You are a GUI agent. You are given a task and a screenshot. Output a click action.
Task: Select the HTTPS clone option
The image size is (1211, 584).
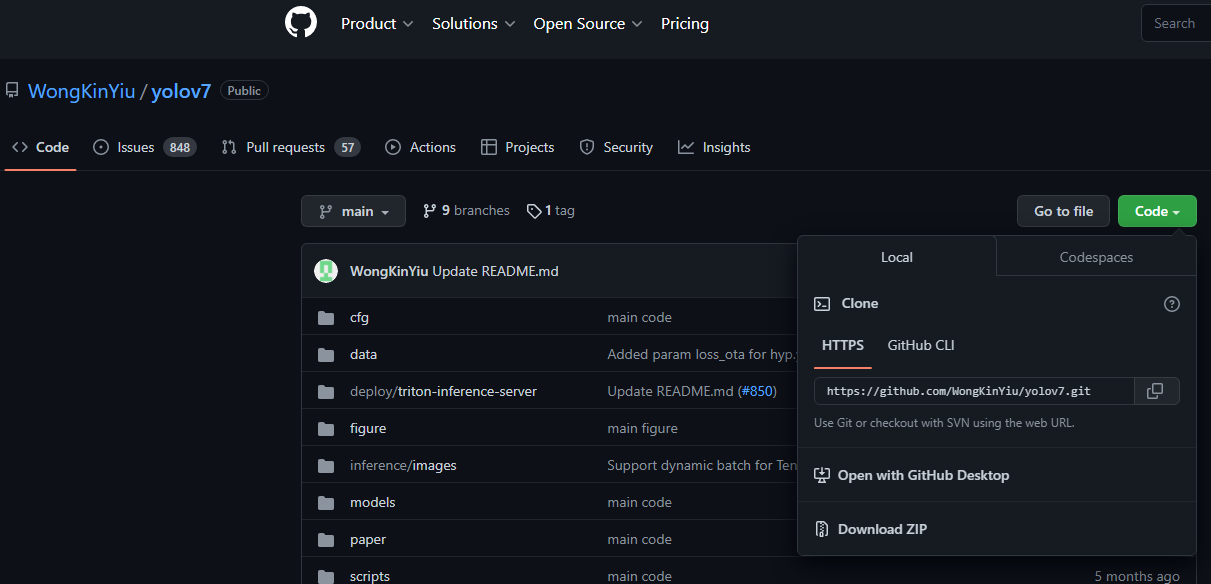point(843,345)
